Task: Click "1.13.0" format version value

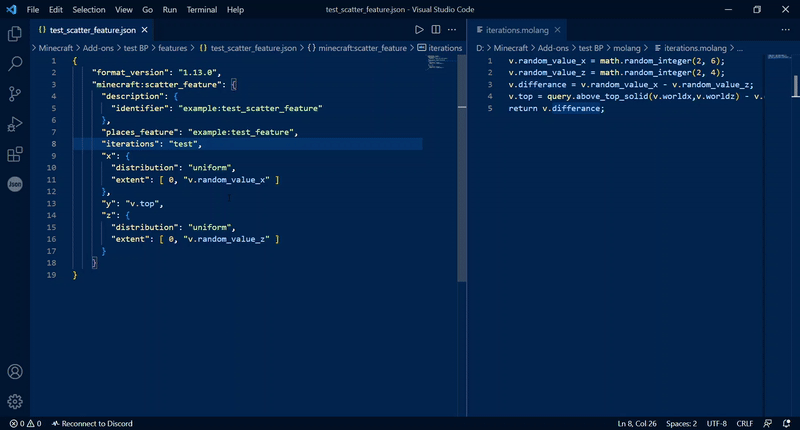Action: click(x=197, y=72)
